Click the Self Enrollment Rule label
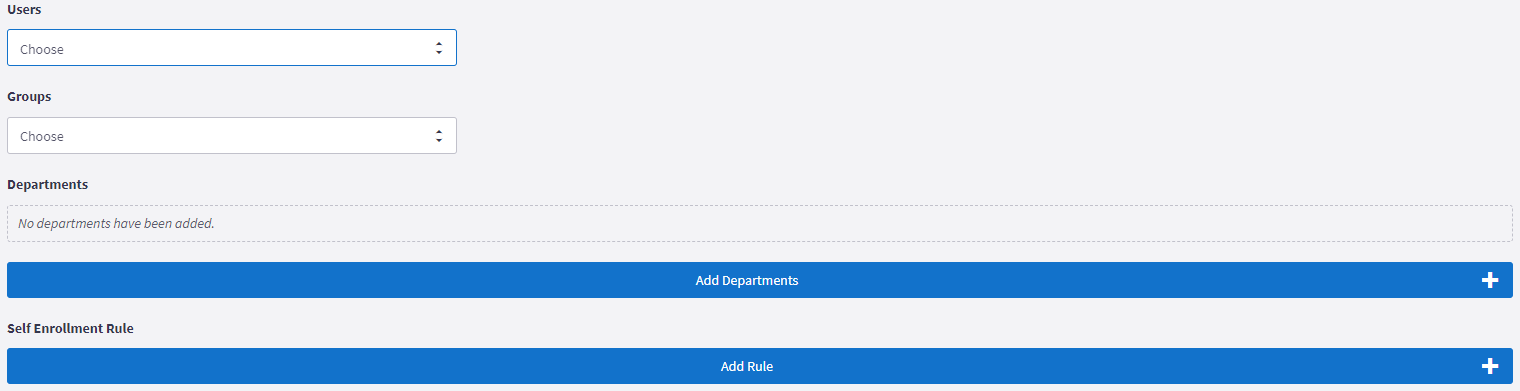This screenshot has height=391, width=1520. [x=70, y=328]
